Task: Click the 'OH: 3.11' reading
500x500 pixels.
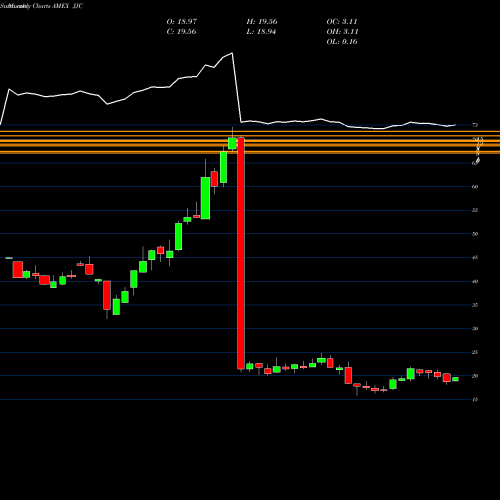Action: click(342, 32)
